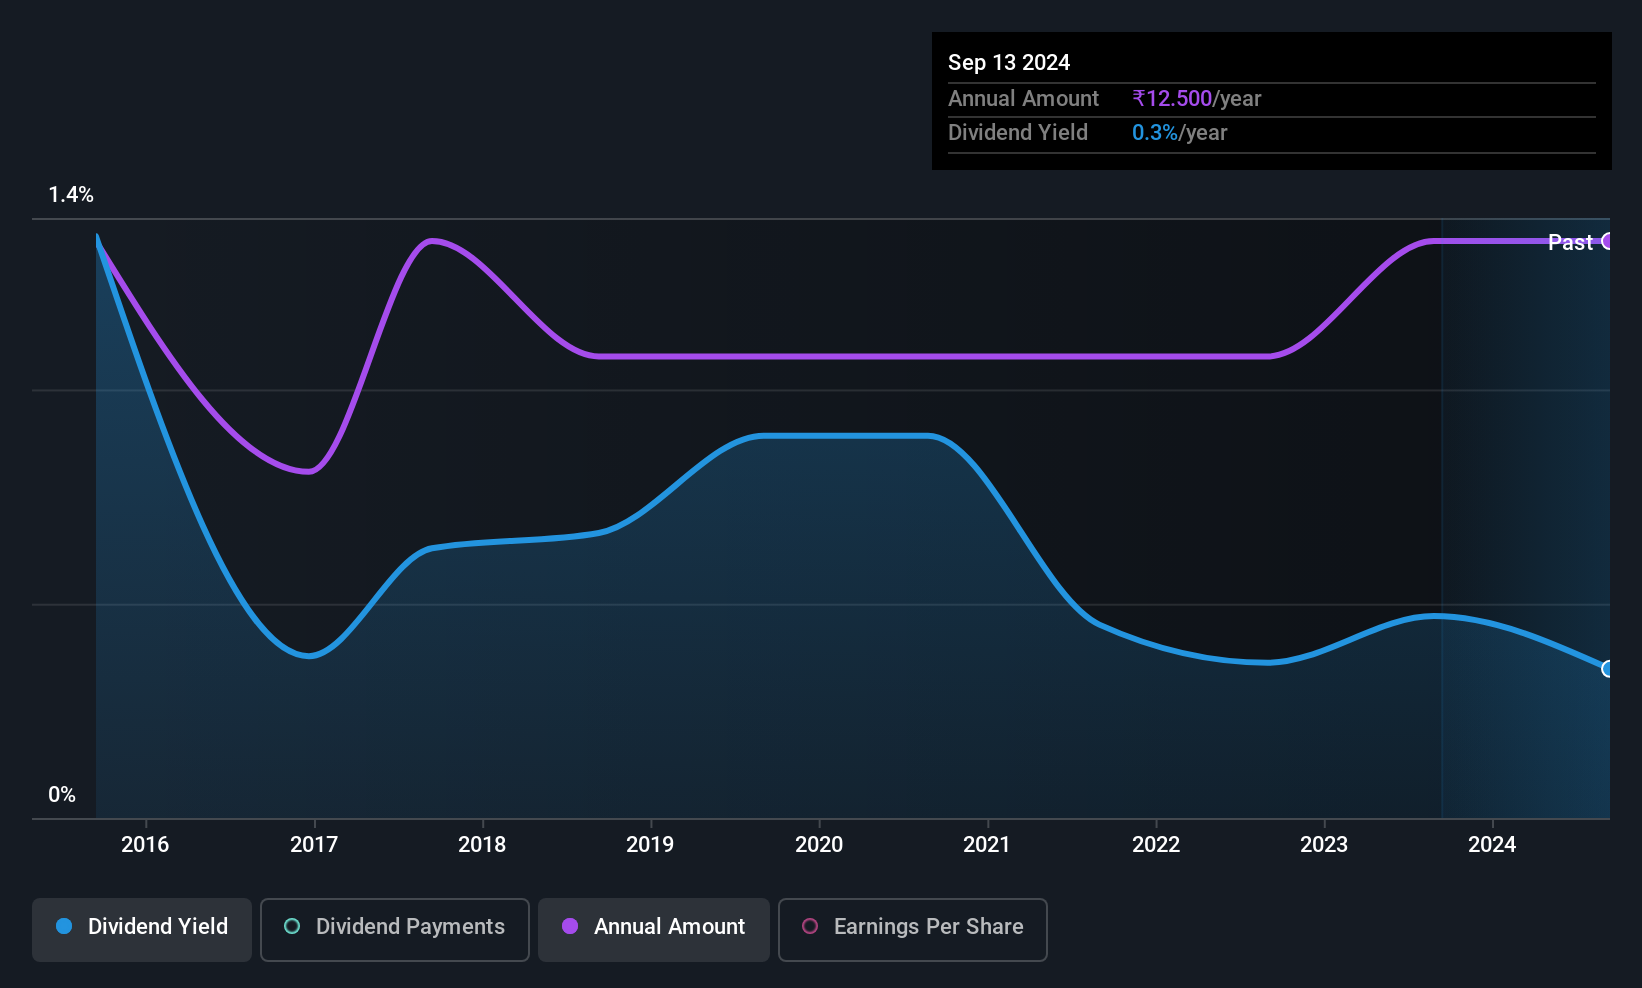The width and height of the screenshot is (1642, 988).
Task: Click the 2018 x-axis label
Action: (482, 845)
